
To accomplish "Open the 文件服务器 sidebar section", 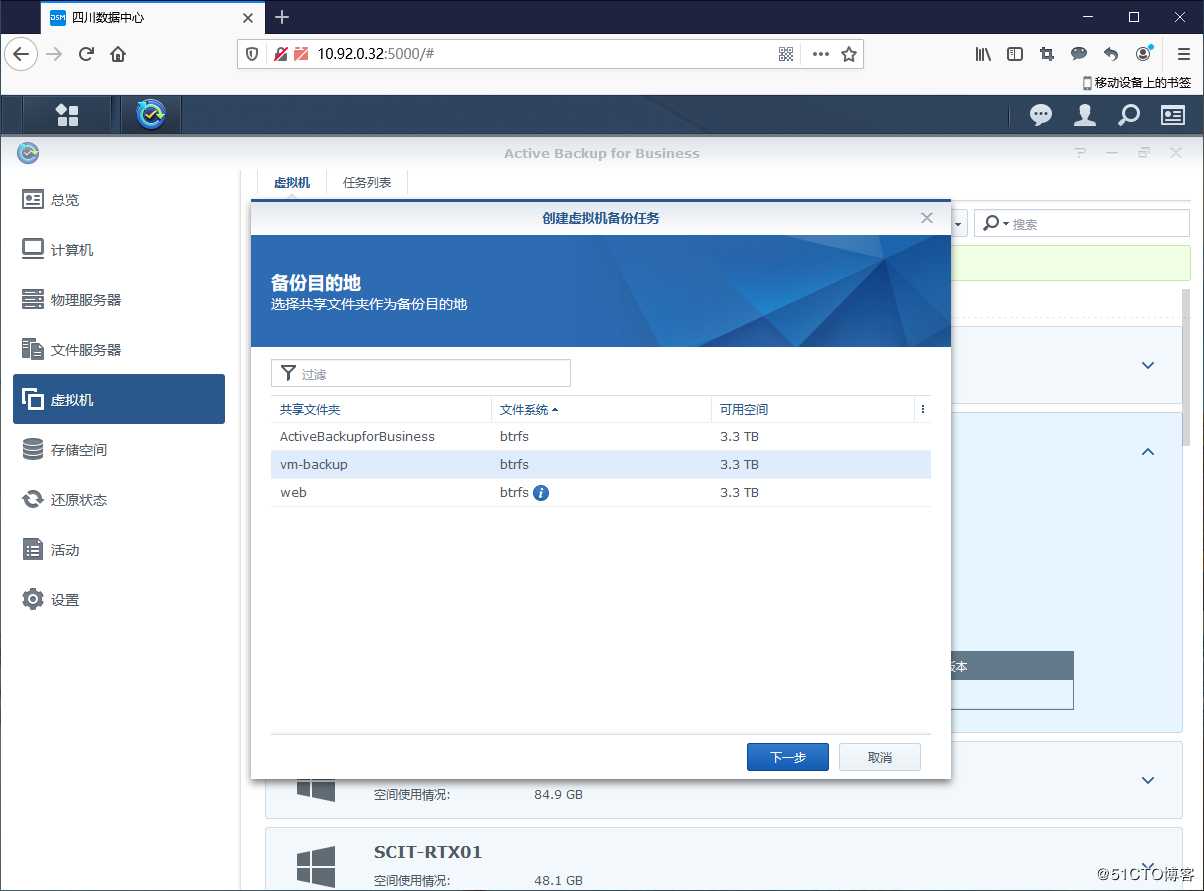I will (119, 349).
